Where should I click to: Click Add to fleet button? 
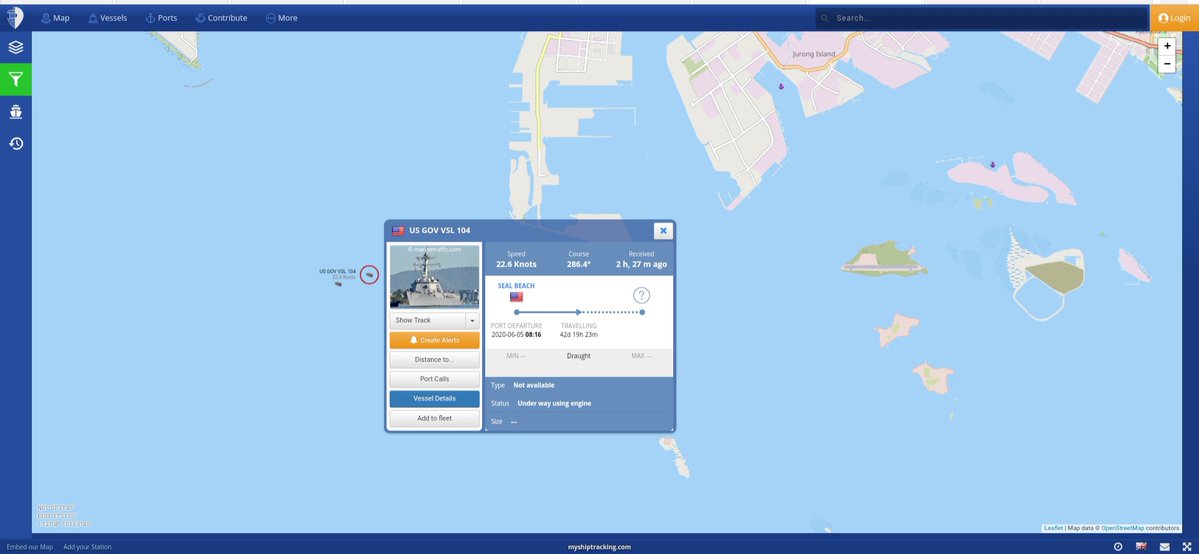434,419
